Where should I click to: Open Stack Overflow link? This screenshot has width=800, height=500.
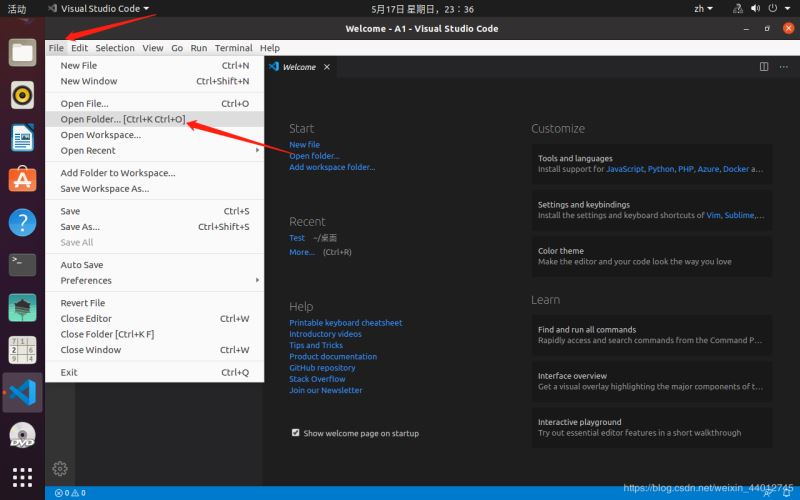click(x=317, y=379)
